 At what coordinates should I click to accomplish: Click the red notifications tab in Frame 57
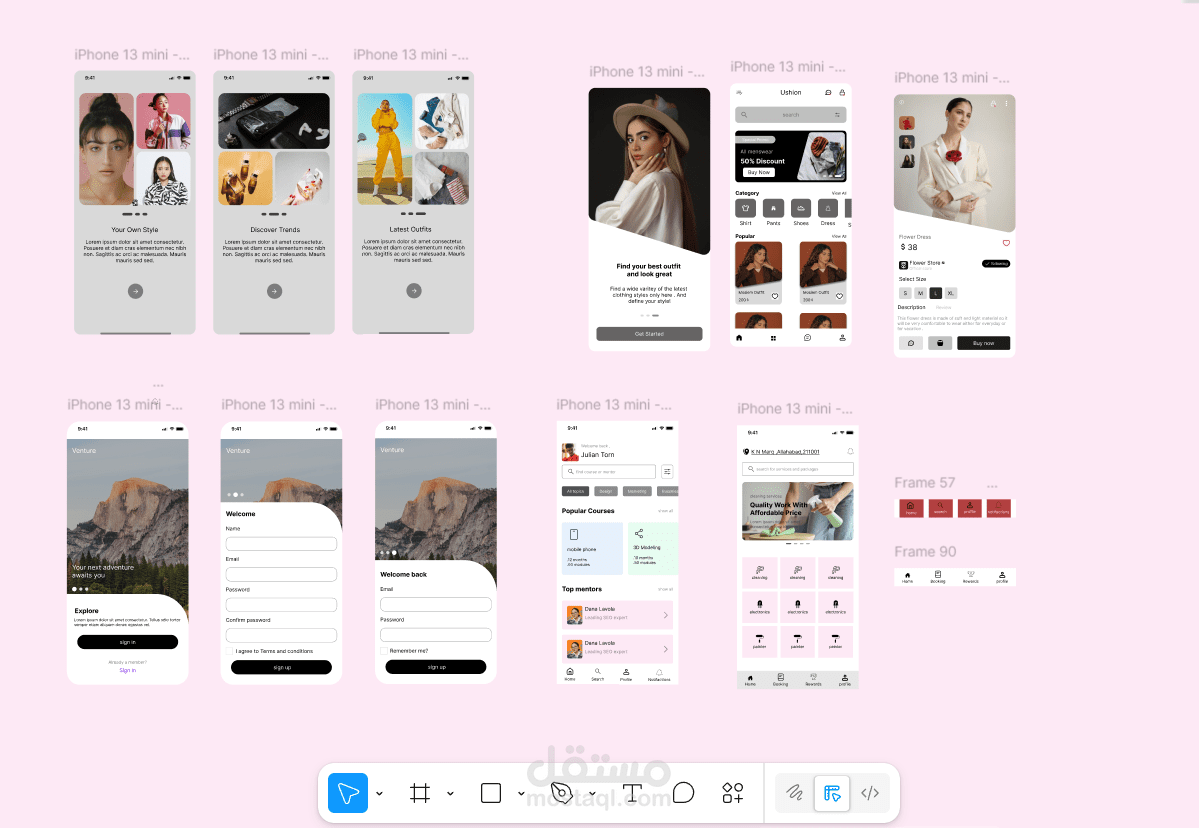pos(999,508)
